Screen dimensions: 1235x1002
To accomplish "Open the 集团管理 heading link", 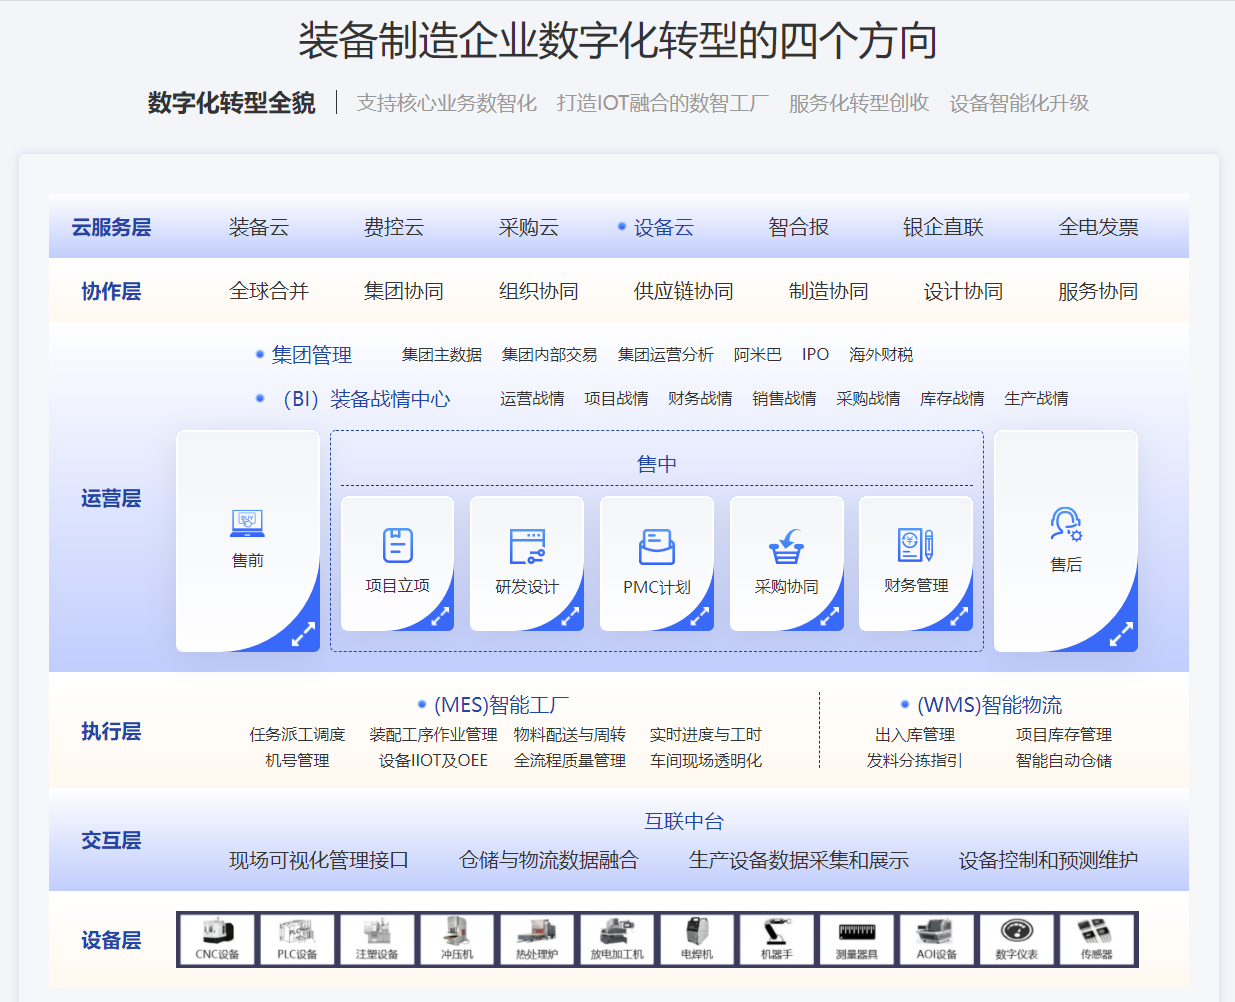I will click(x=312, y=355).
